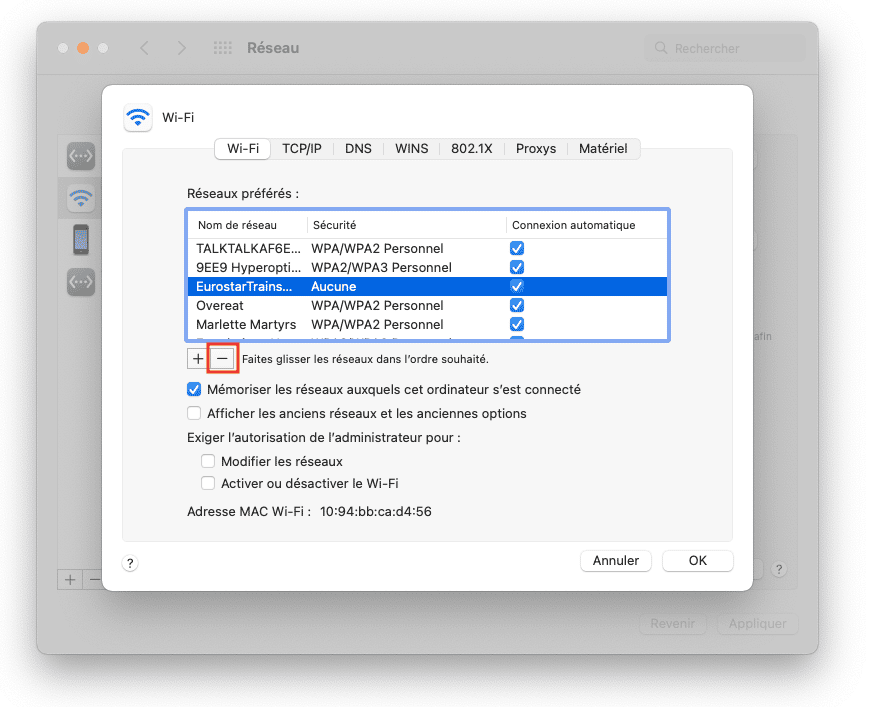Image resolution: width=872 pixels, height=707 pixels.
Task: Check "Activer ou désactiver le Wi-Fi" option
Action: (208, 483)
